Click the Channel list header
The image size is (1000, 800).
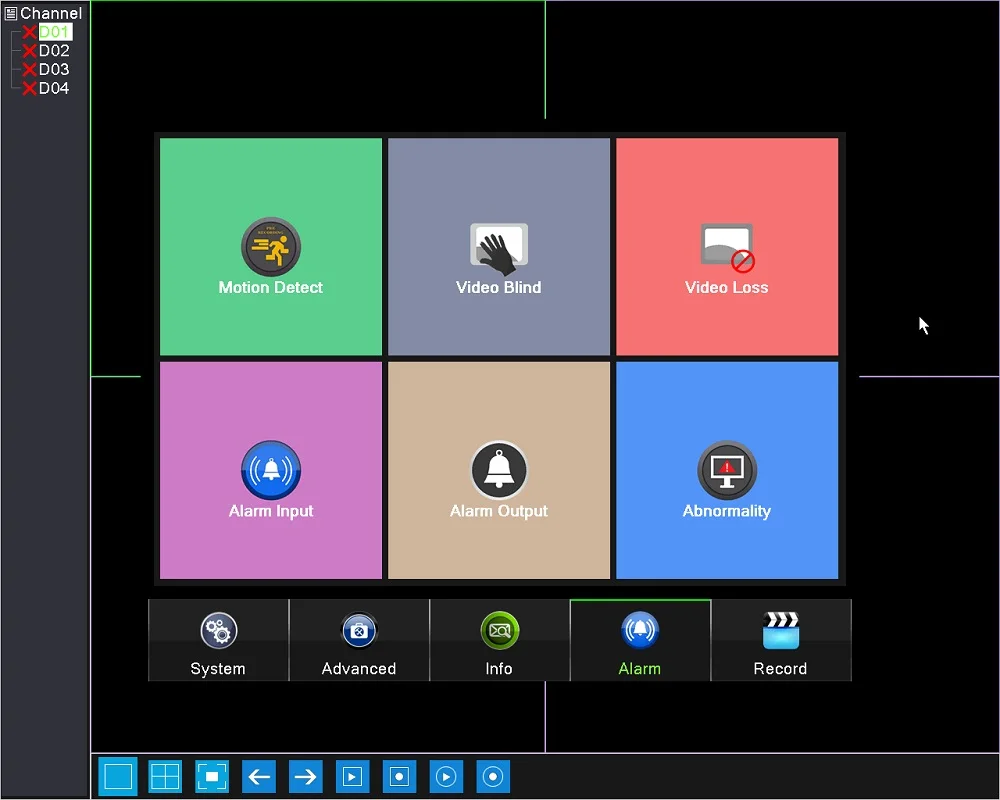pyautogui.click(x=43, y=13)
